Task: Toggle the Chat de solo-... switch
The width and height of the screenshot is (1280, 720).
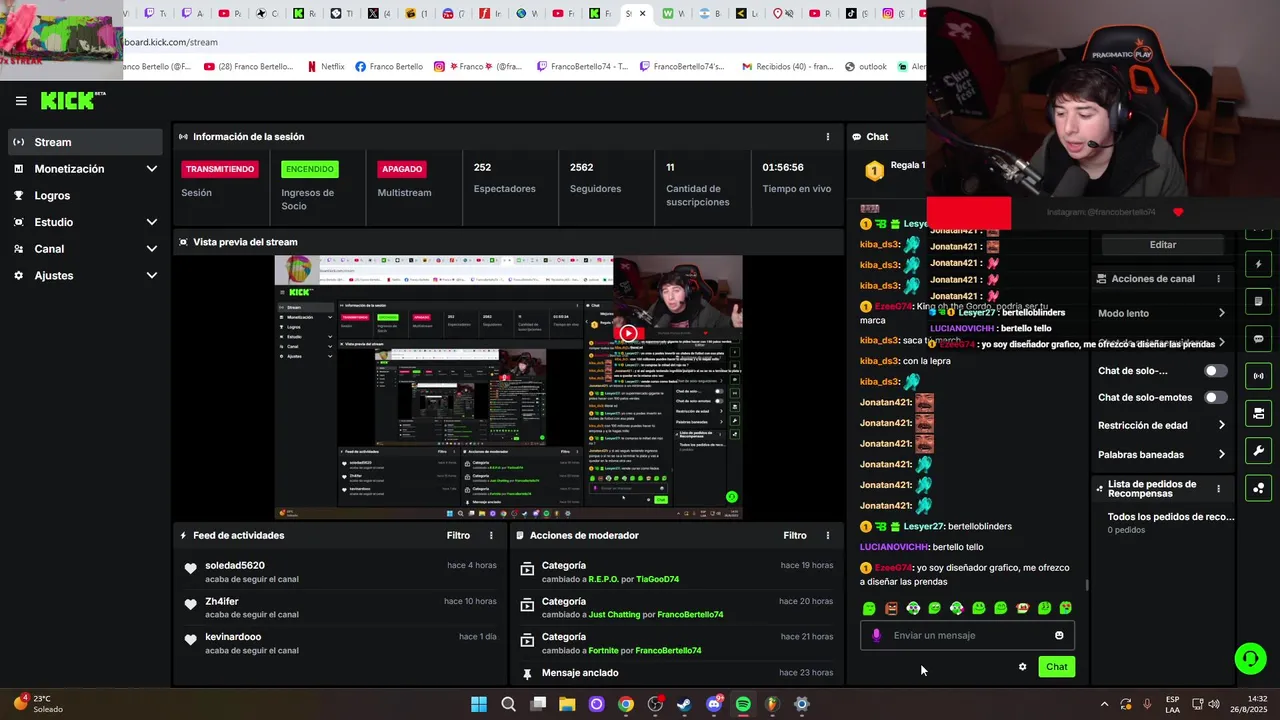Action: [x=1215, y=371]
